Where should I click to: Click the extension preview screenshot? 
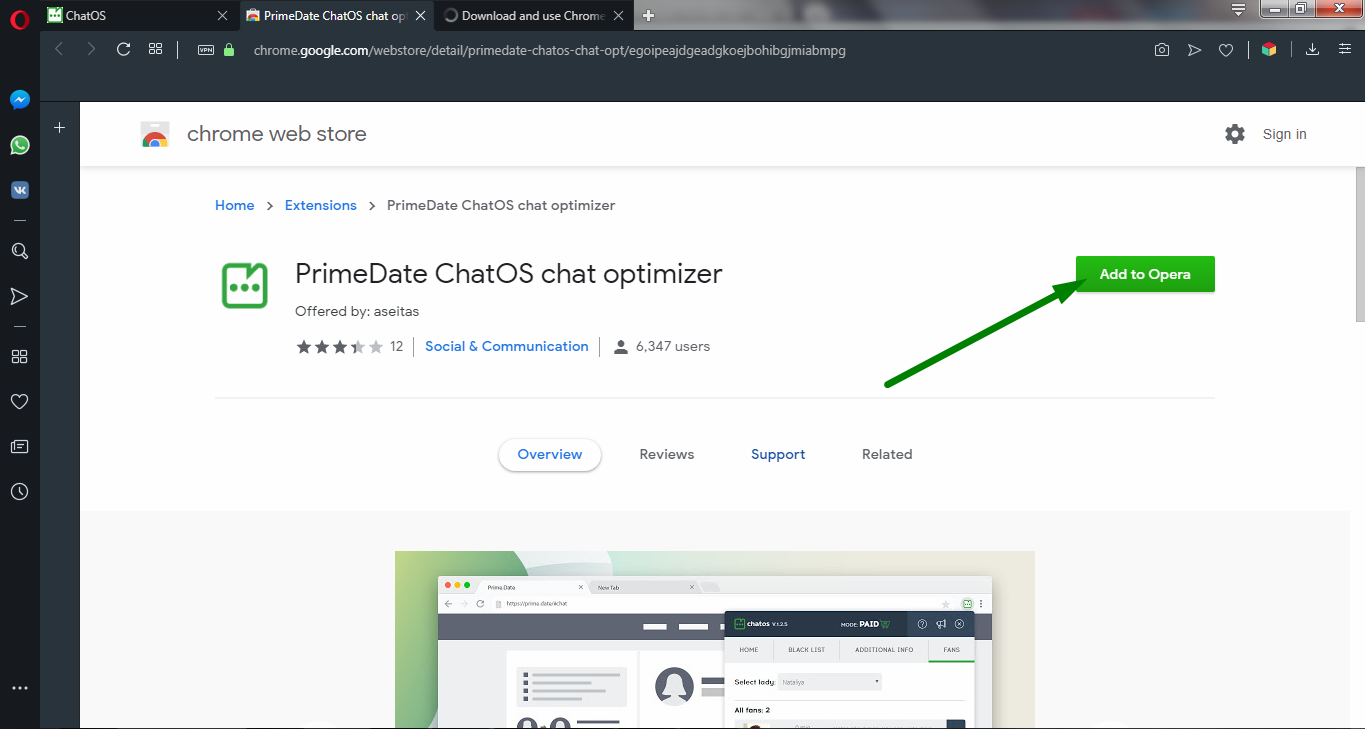[x=715, y=640]
